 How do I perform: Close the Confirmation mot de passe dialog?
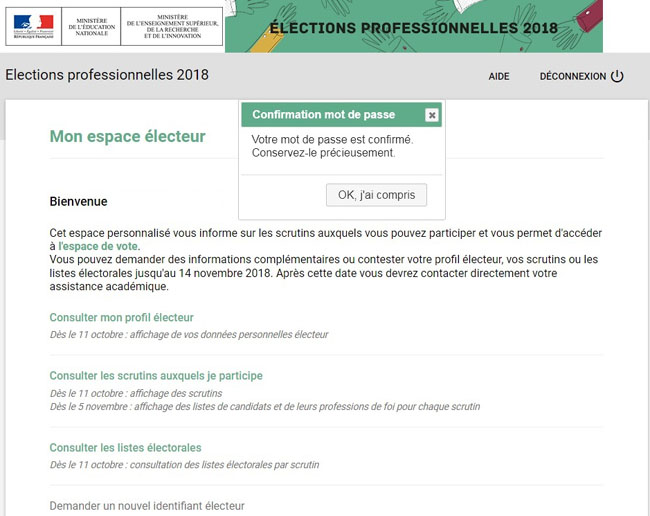432,115
